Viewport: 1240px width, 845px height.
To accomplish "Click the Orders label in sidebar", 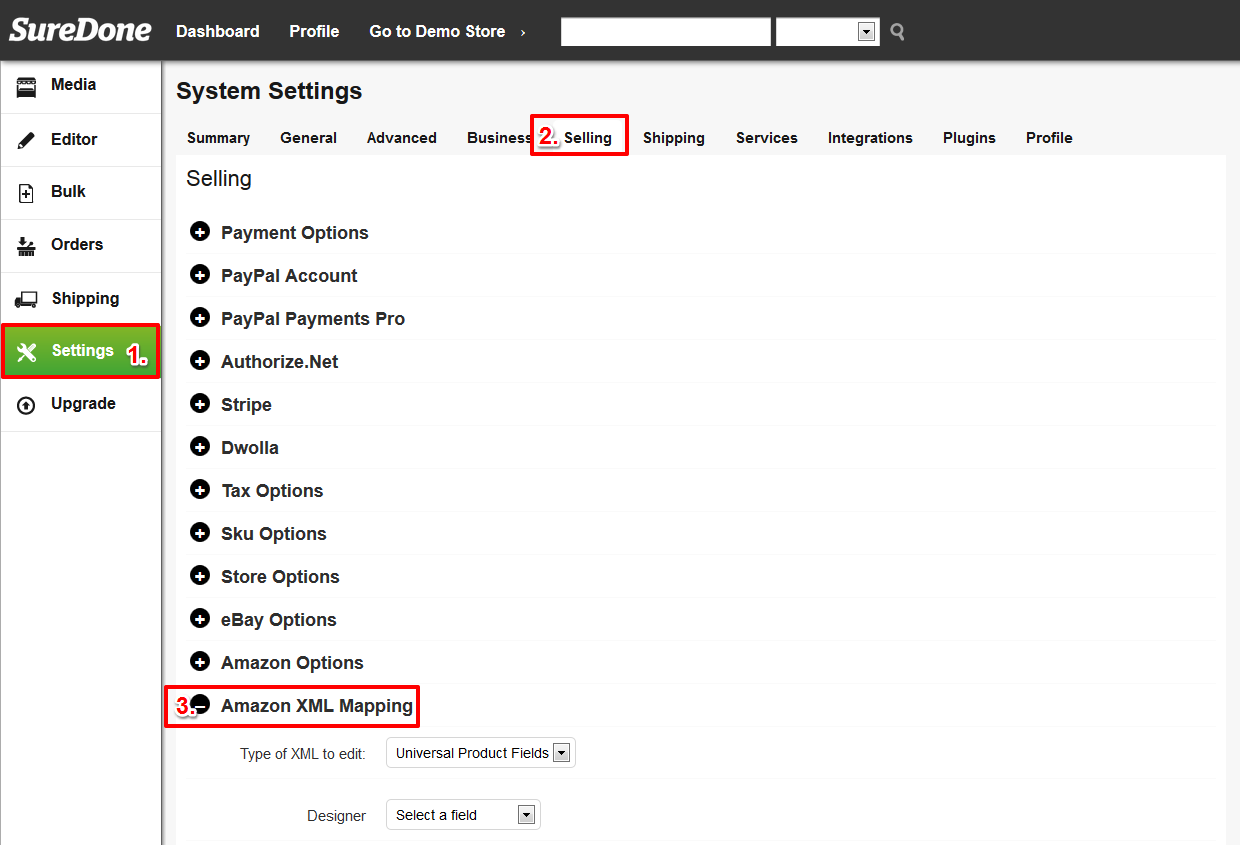I will point(77,245).
